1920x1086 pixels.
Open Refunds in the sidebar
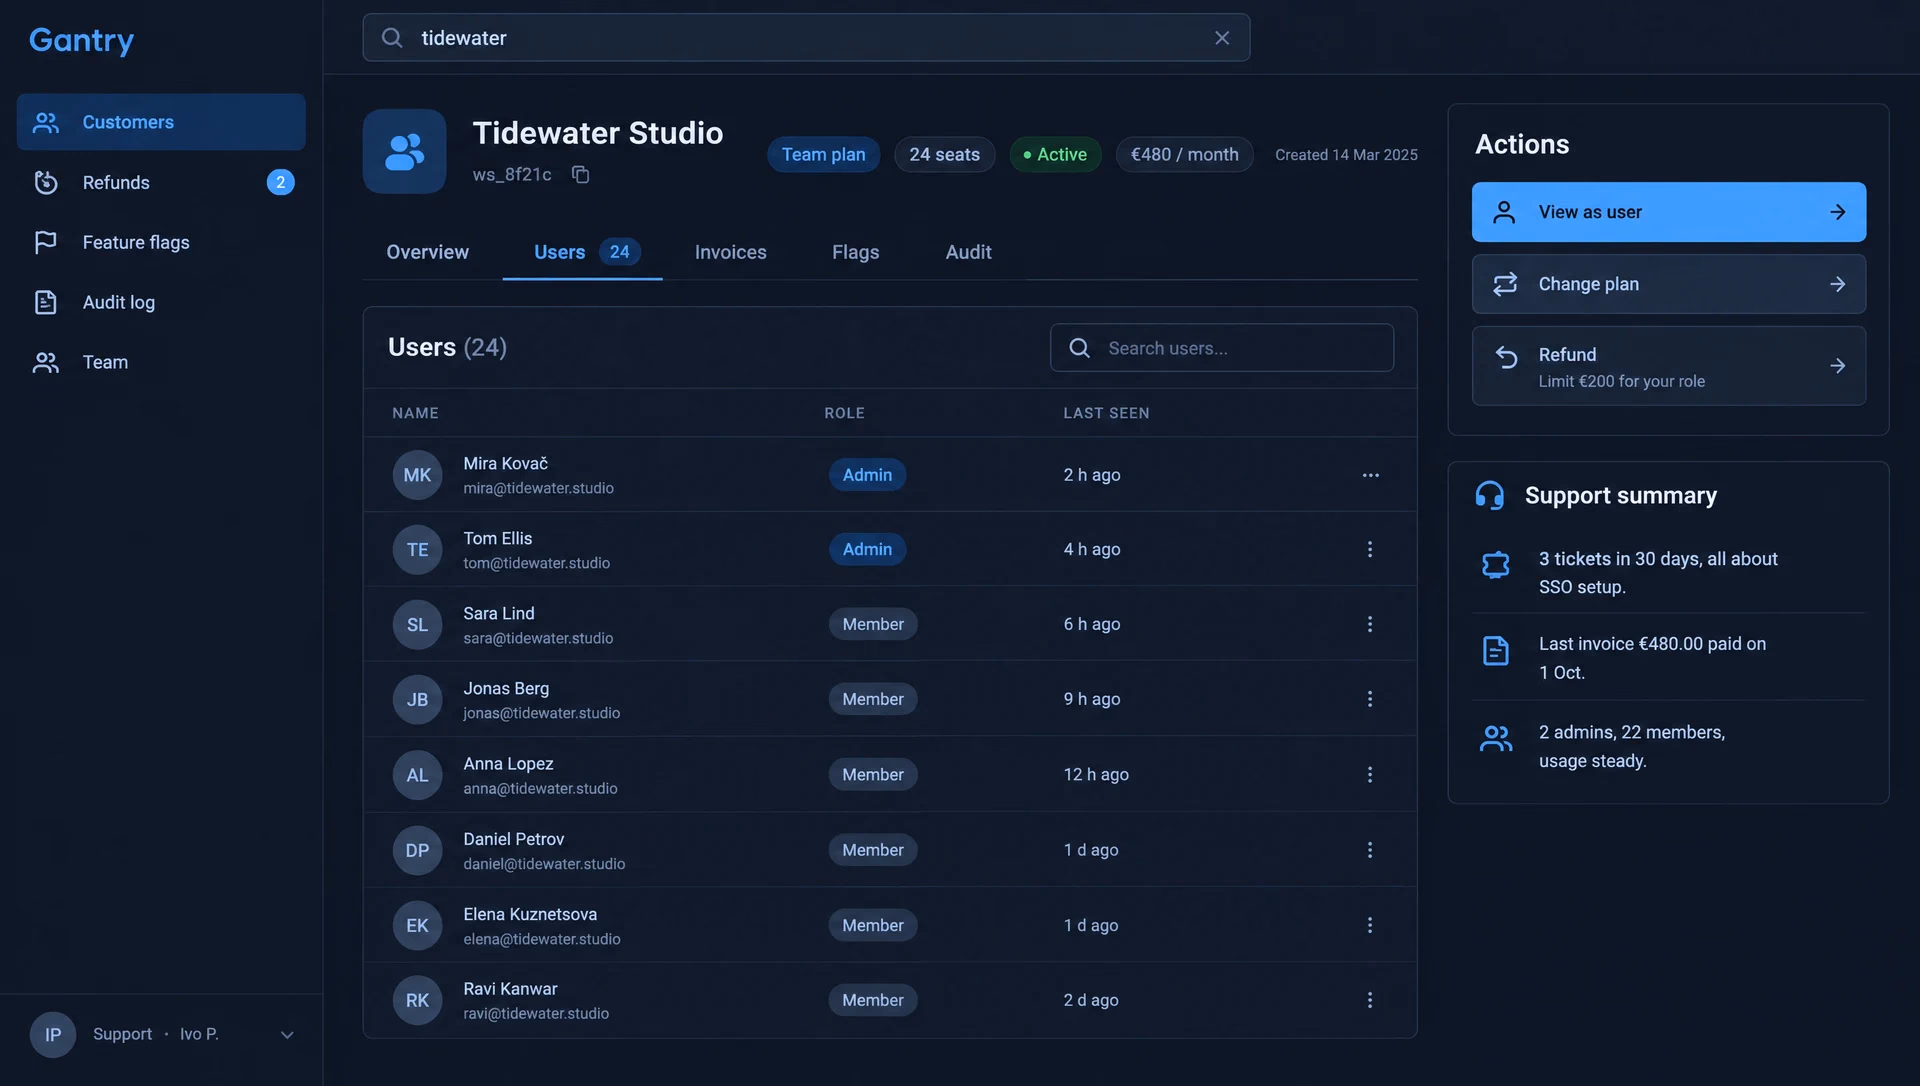[x=161, y=182]
